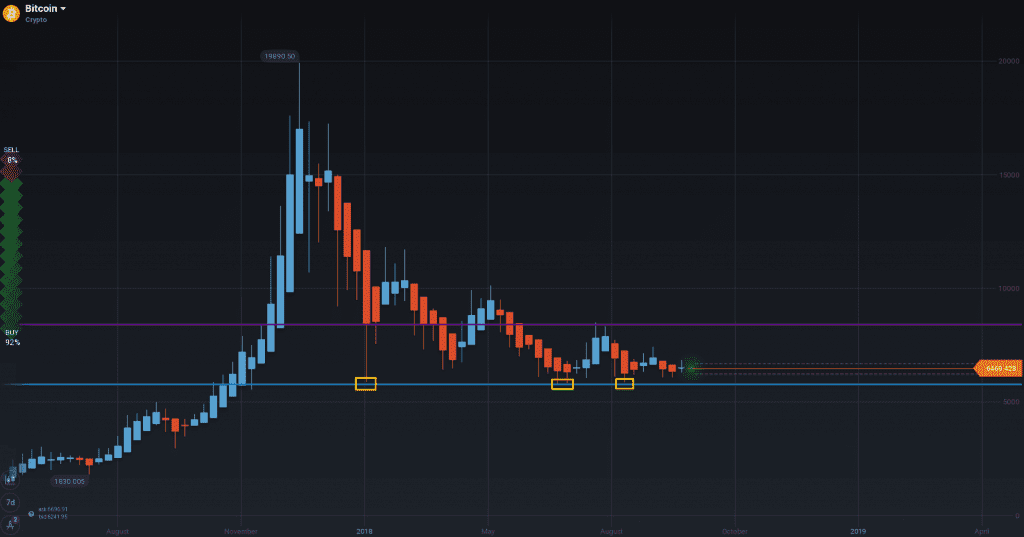
Task: Click the 15000 price axis label
Action: (x=1008, y=175)
